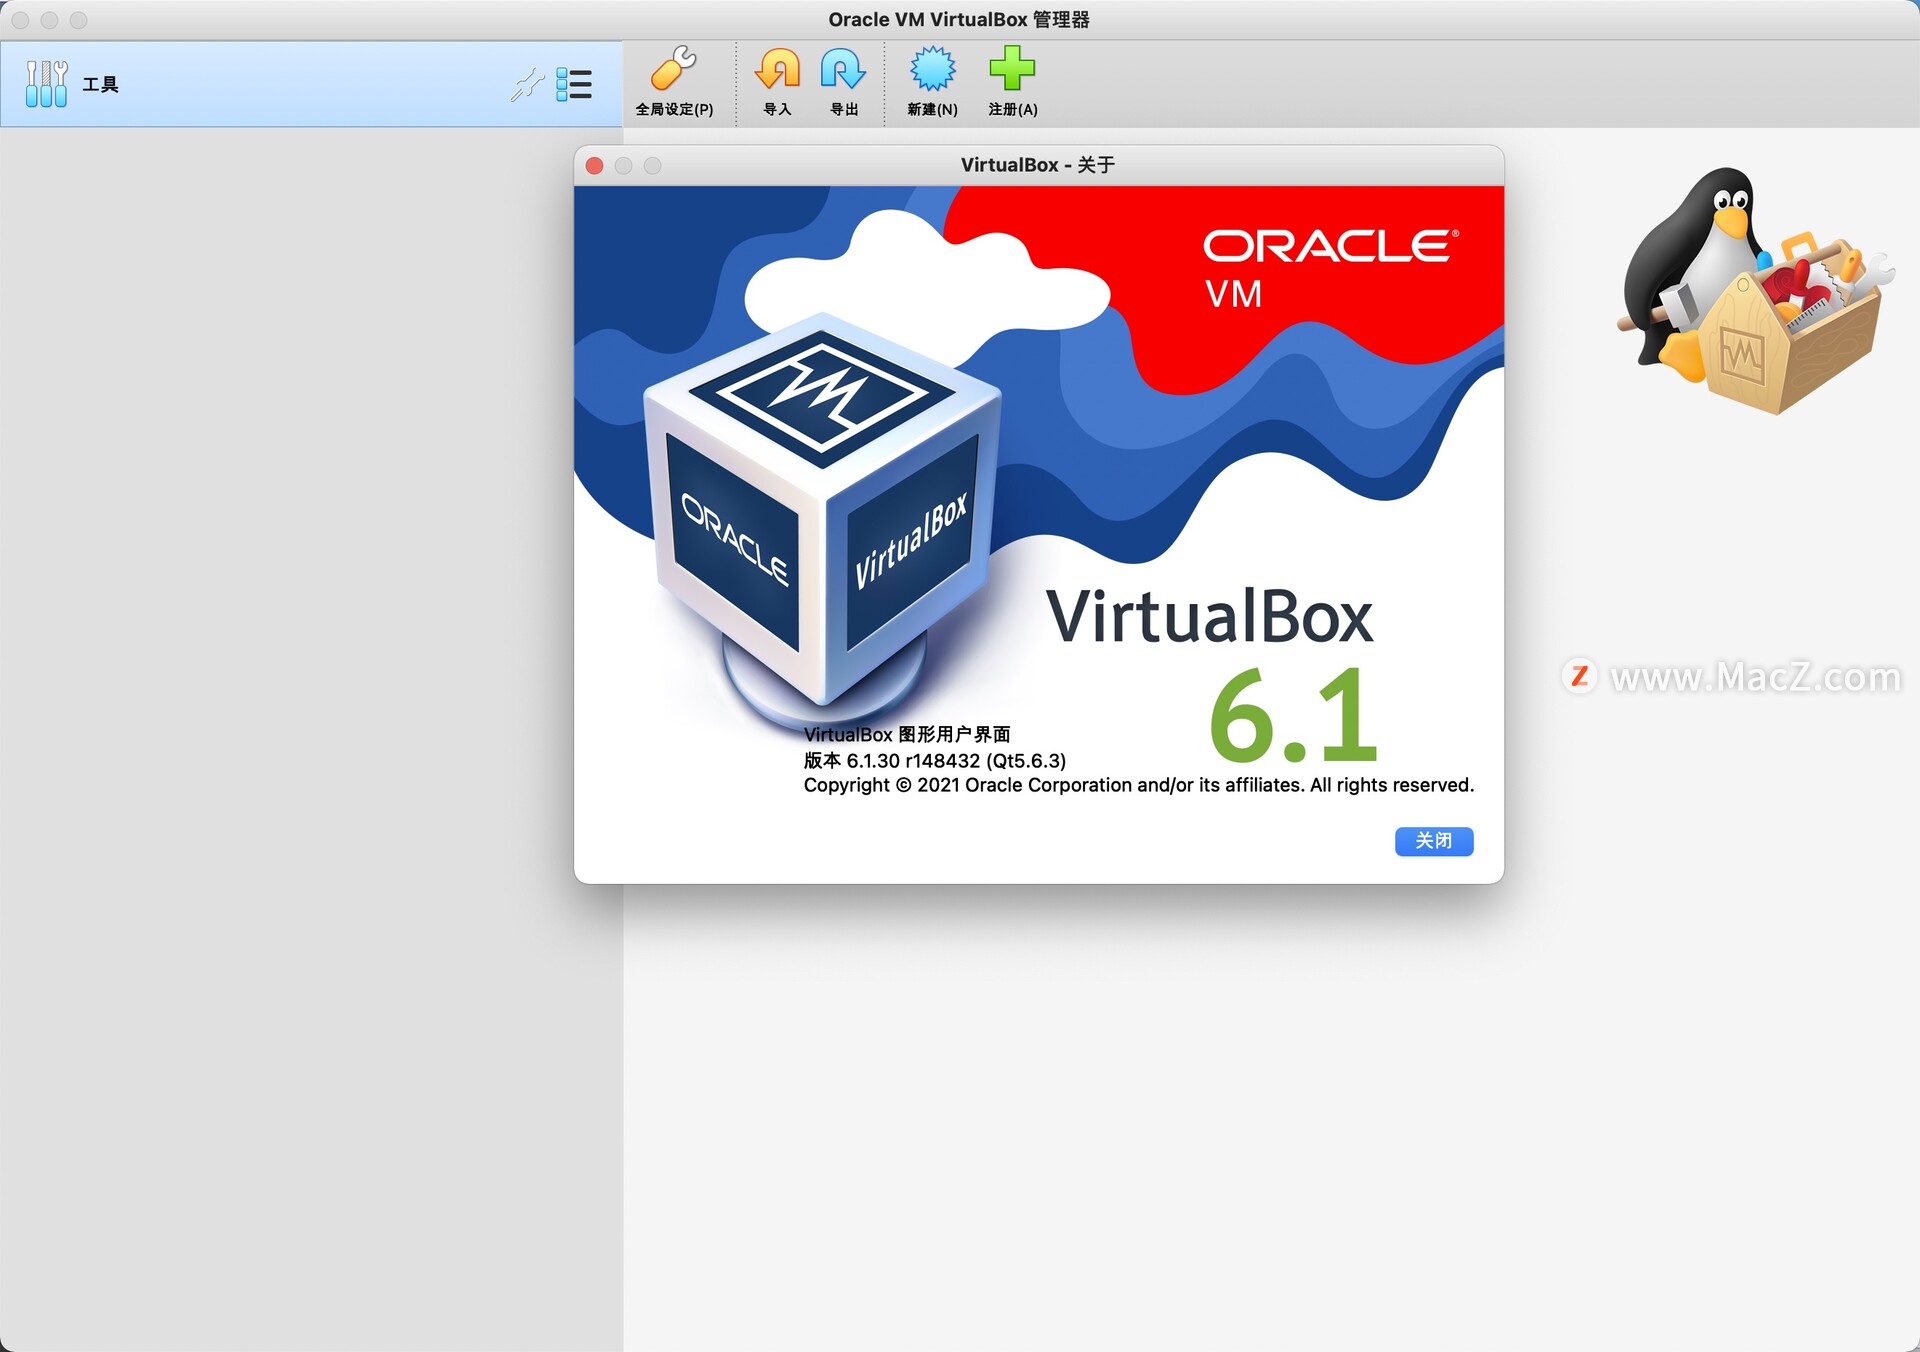Click the Oracle copyright notice text
This screenshot has height=1352, width=1920.
[x=1138, y=786]
